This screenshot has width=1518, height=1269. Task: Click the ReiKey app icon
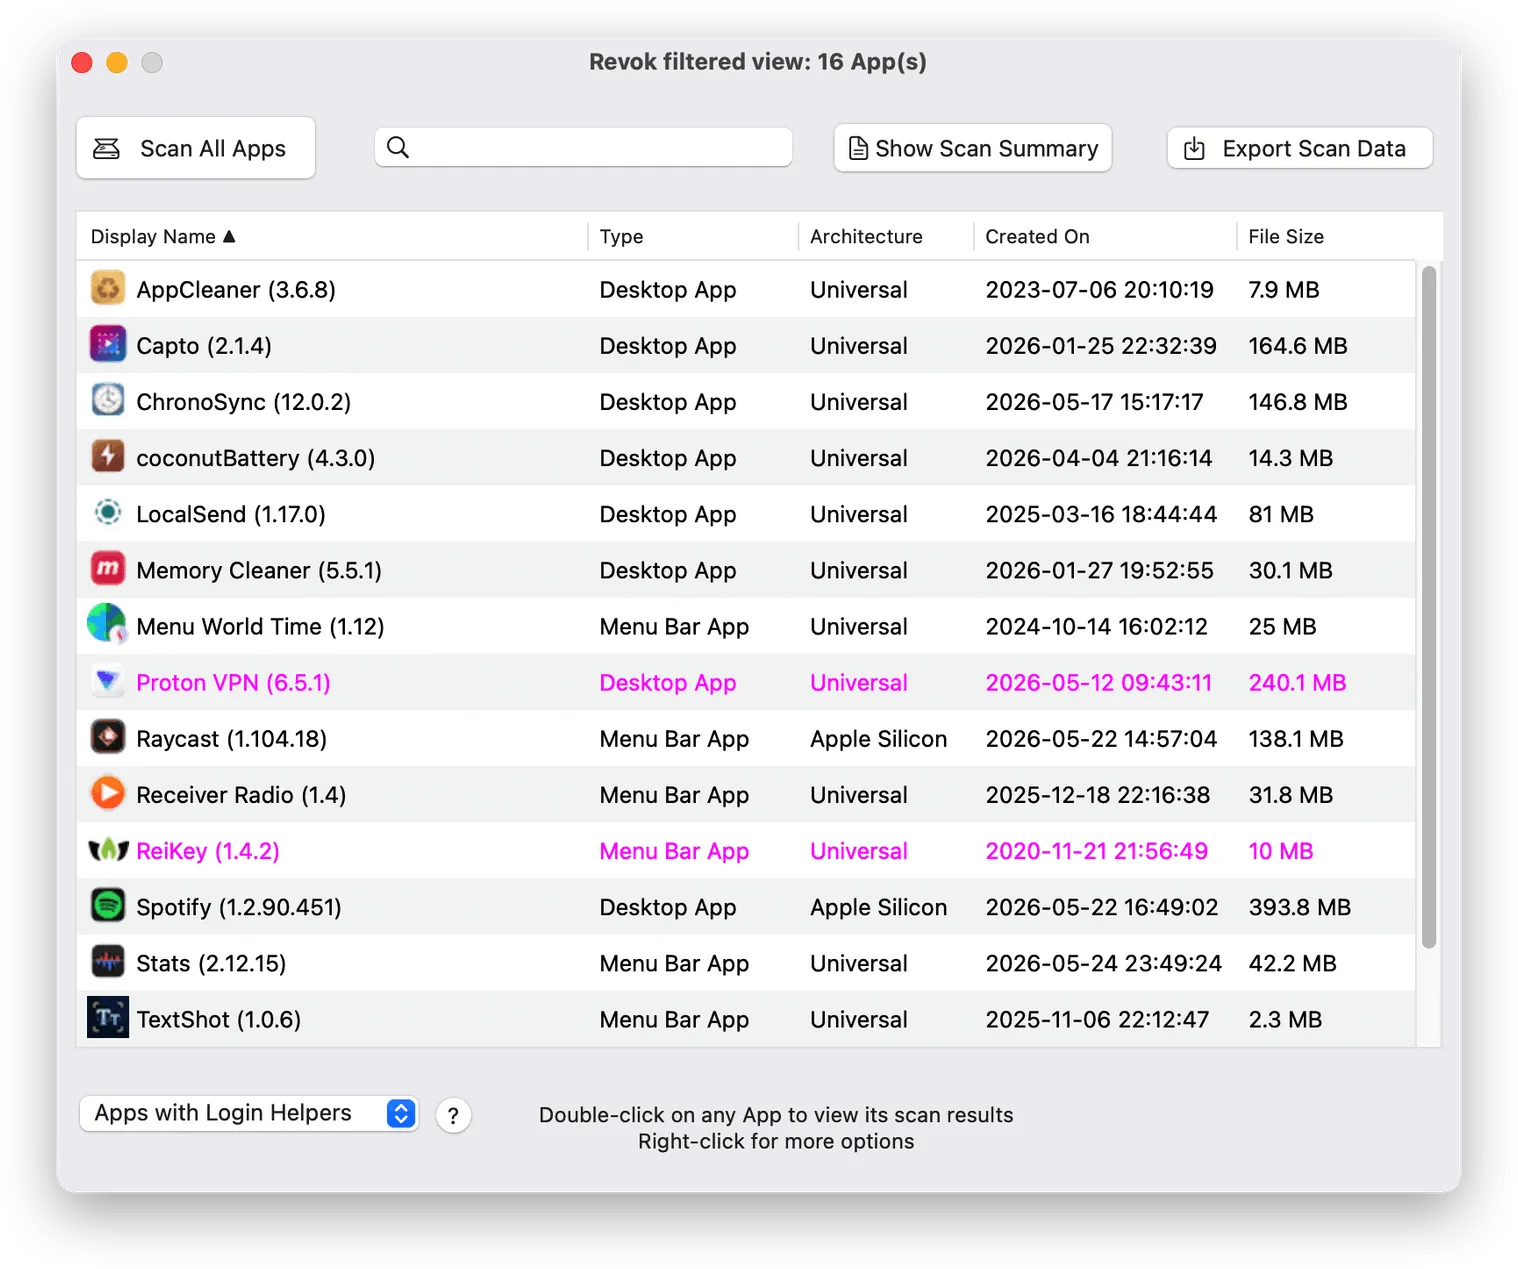coord(108,850)
